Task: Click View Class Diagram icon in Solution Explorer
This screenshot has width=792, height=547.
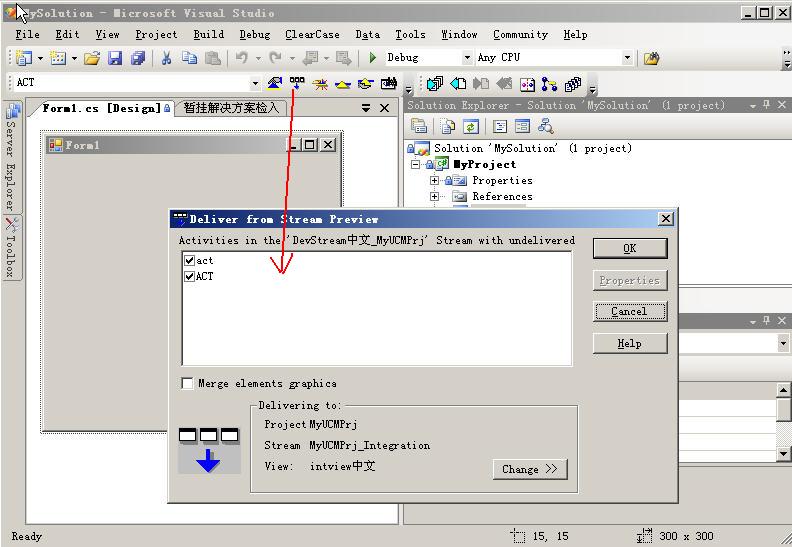Action: point(546,126)
